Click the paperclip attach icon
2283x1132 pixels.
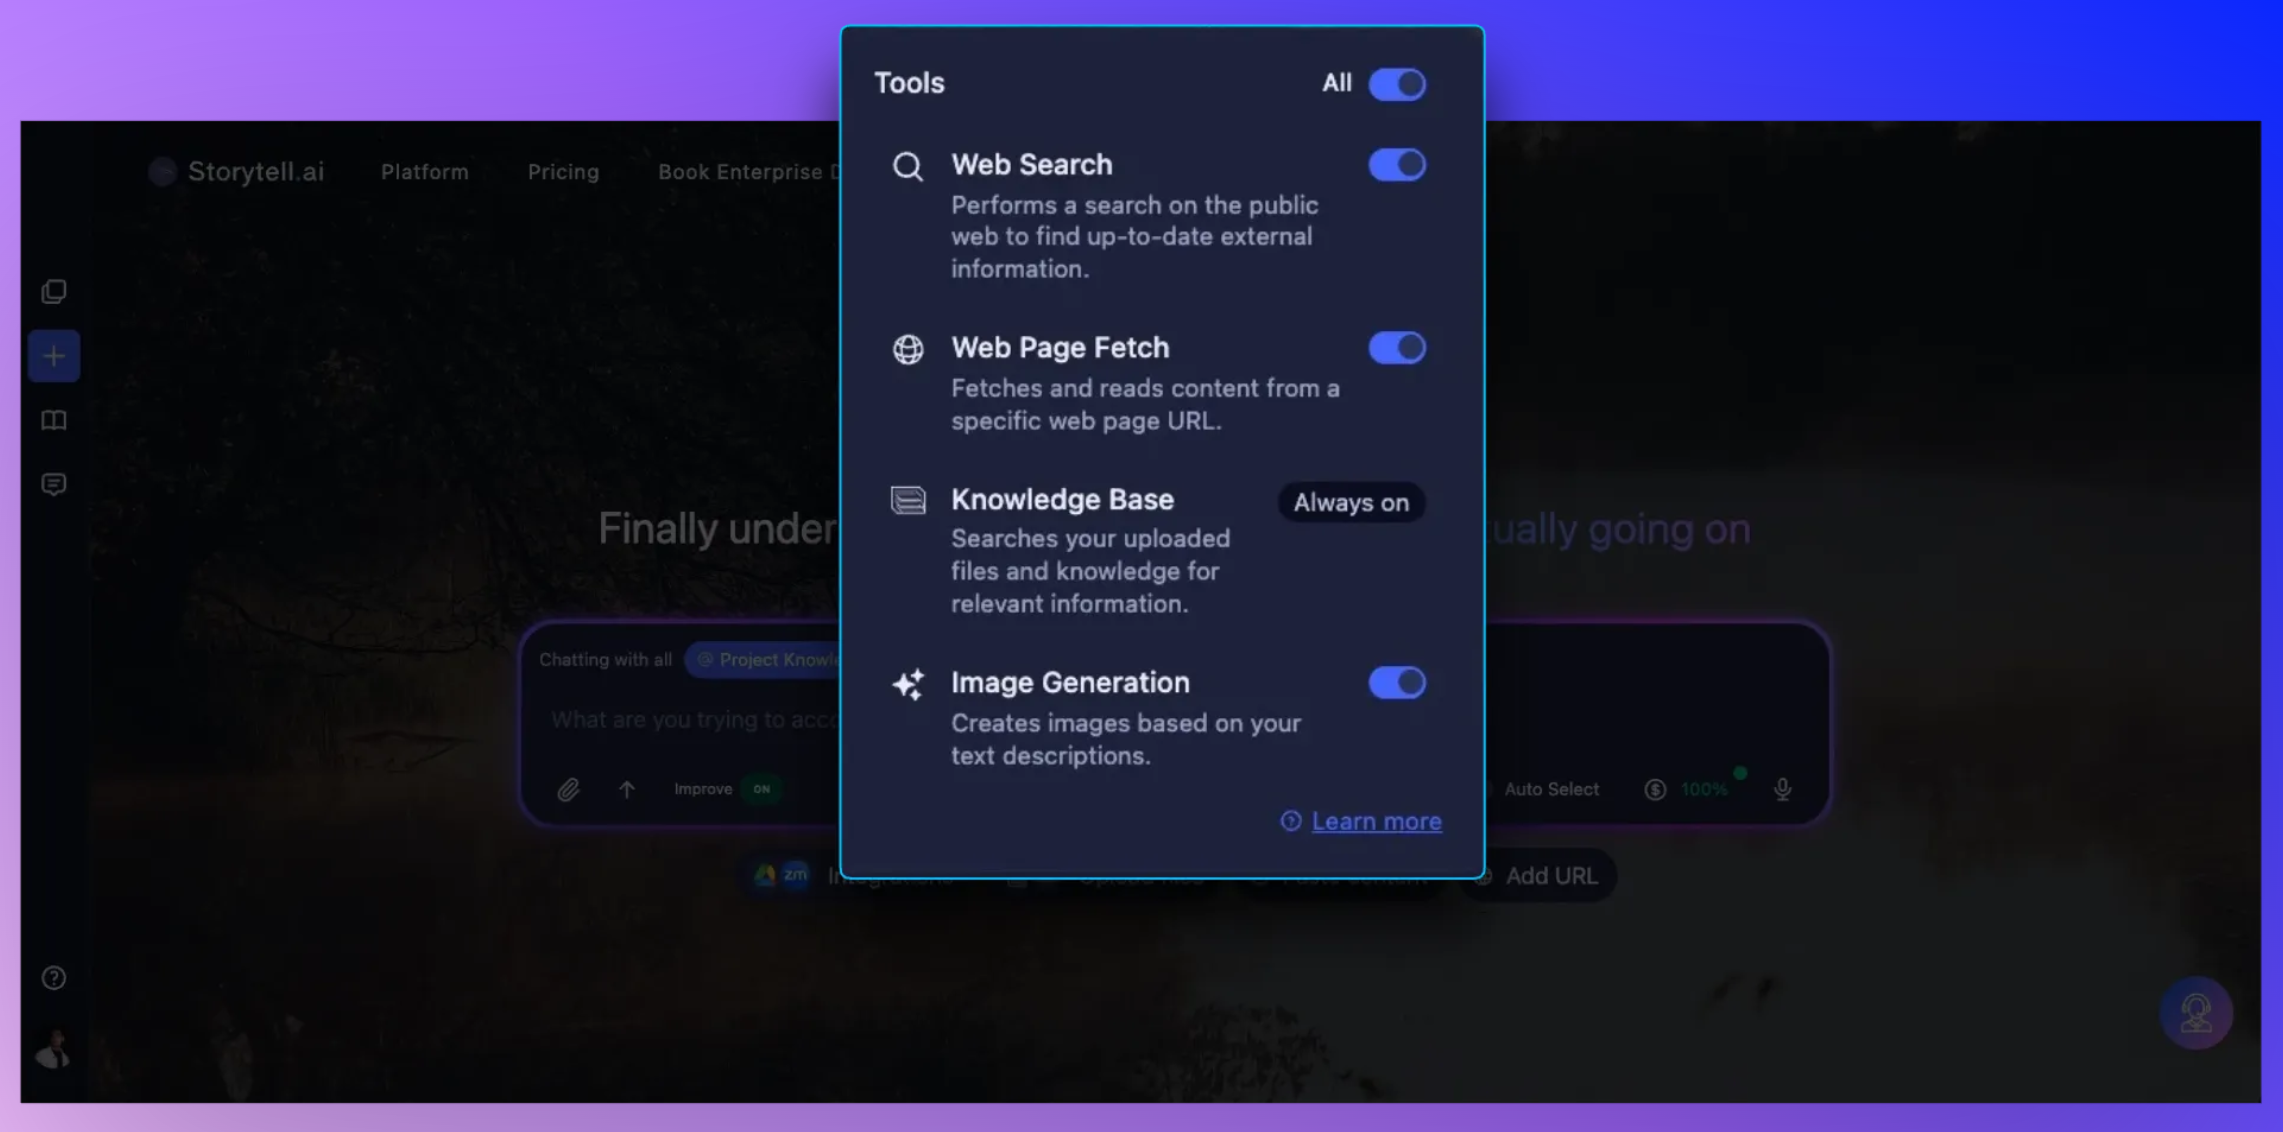click(568, 790)
